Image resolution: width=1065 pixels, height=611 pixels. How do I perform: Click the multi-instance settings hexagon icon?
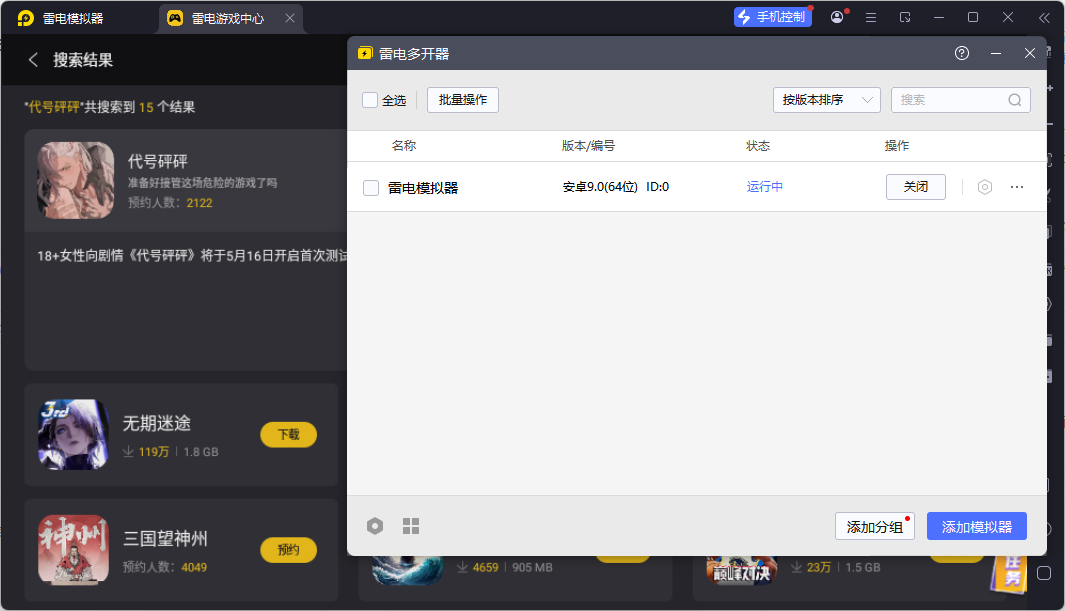(375, 526)
